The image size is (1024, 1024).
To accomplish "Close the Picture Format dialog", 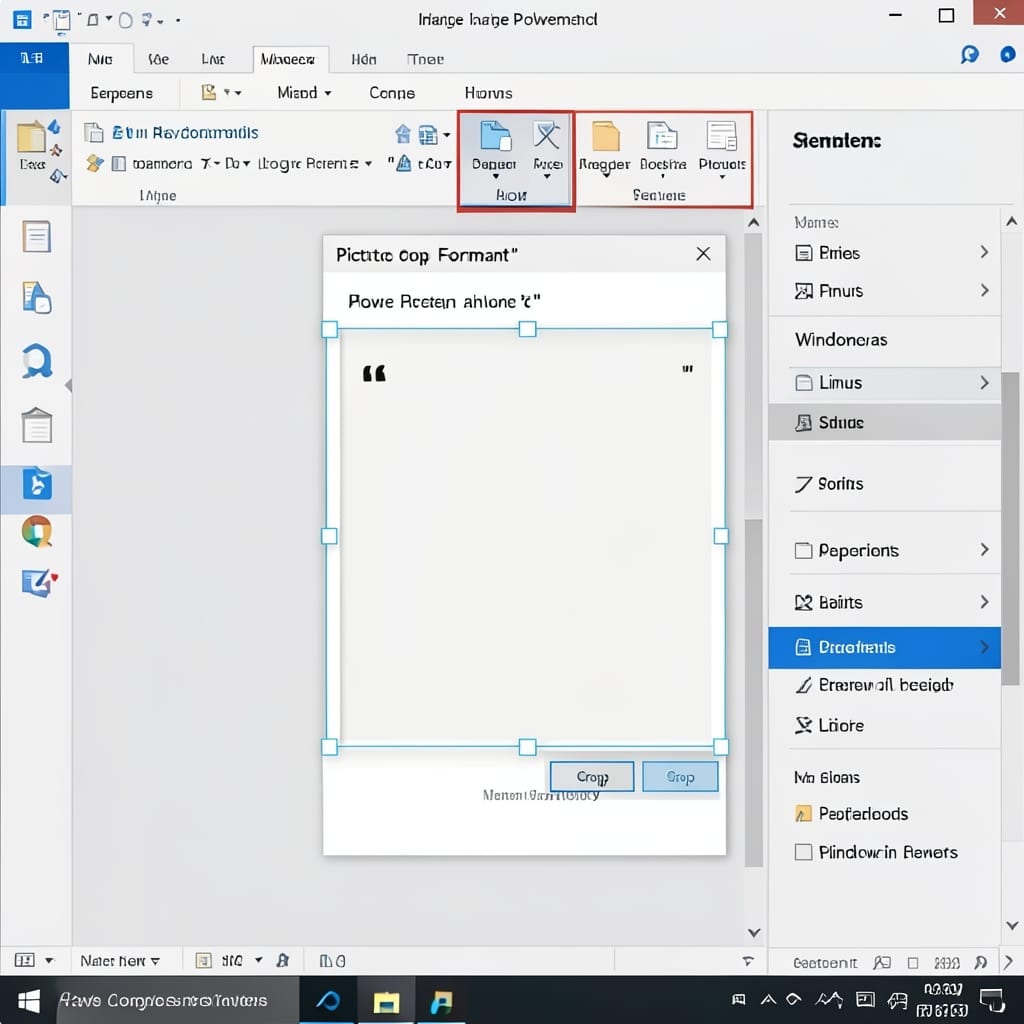I will pos(703,253).
